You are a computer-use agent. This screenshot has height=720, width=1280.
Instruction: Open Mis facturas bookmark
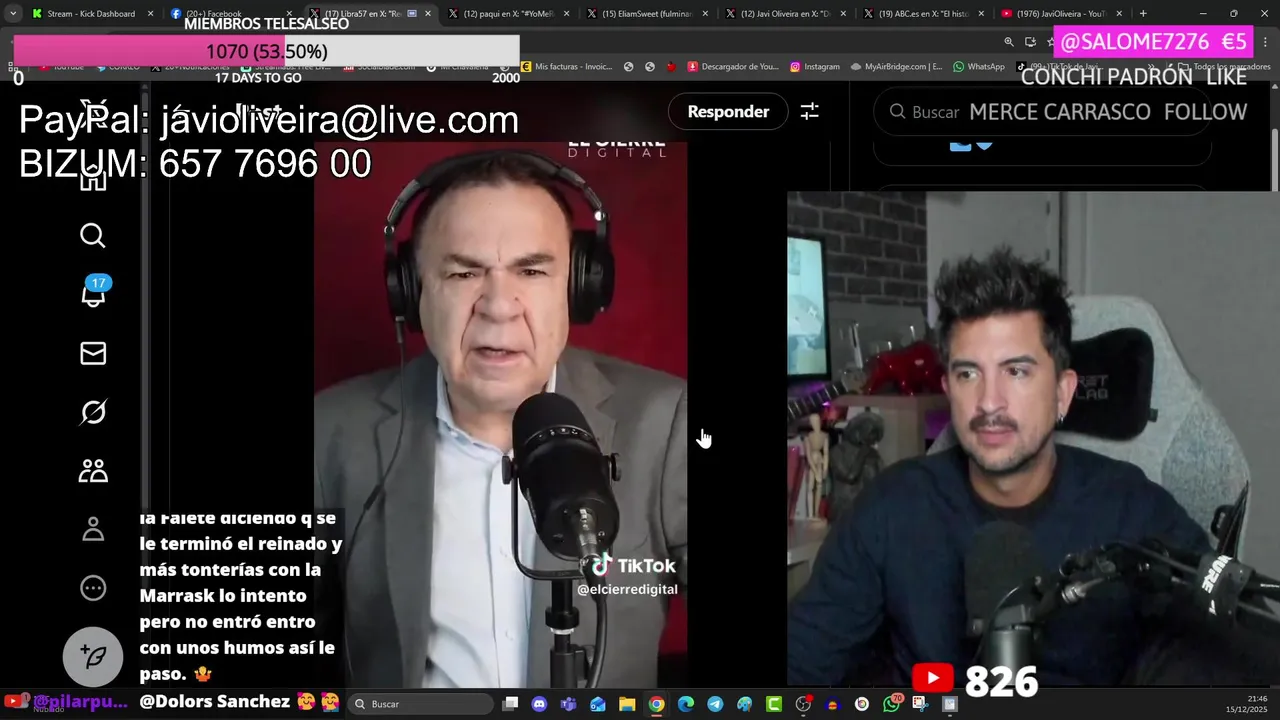(566, 67)
